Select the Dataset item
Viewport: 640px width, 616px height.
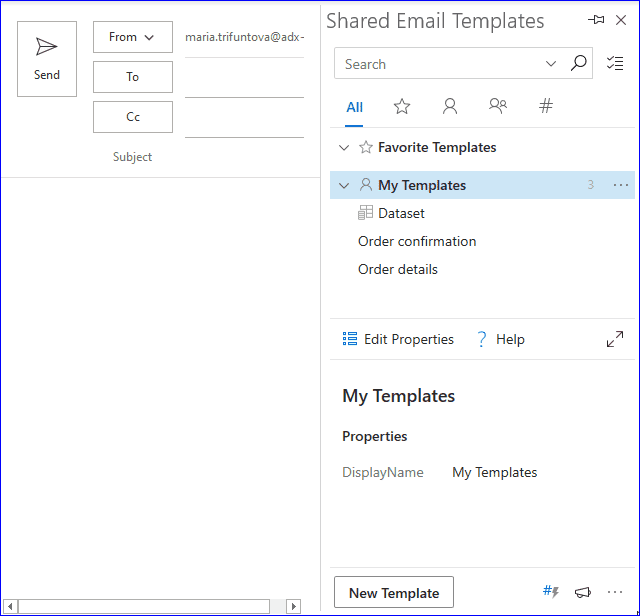point(391,213)
